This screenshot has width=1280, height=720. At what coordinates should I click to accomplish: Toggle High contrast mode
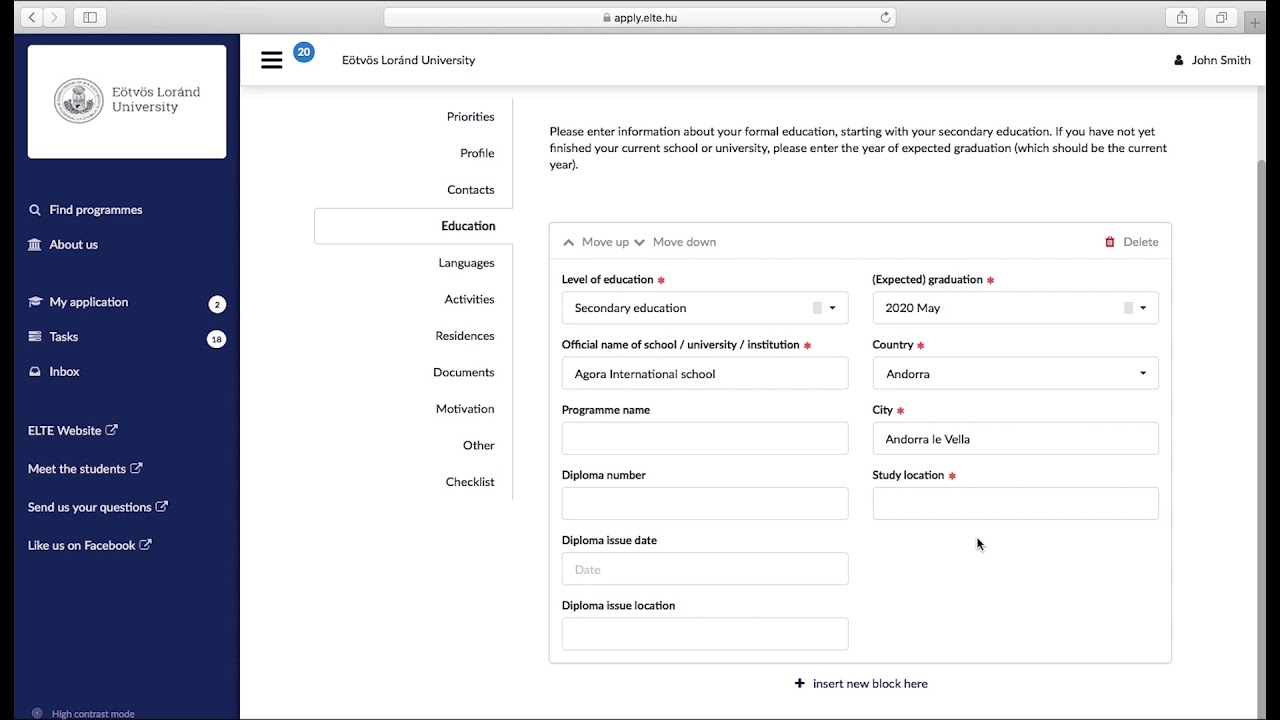pos(82,713)
